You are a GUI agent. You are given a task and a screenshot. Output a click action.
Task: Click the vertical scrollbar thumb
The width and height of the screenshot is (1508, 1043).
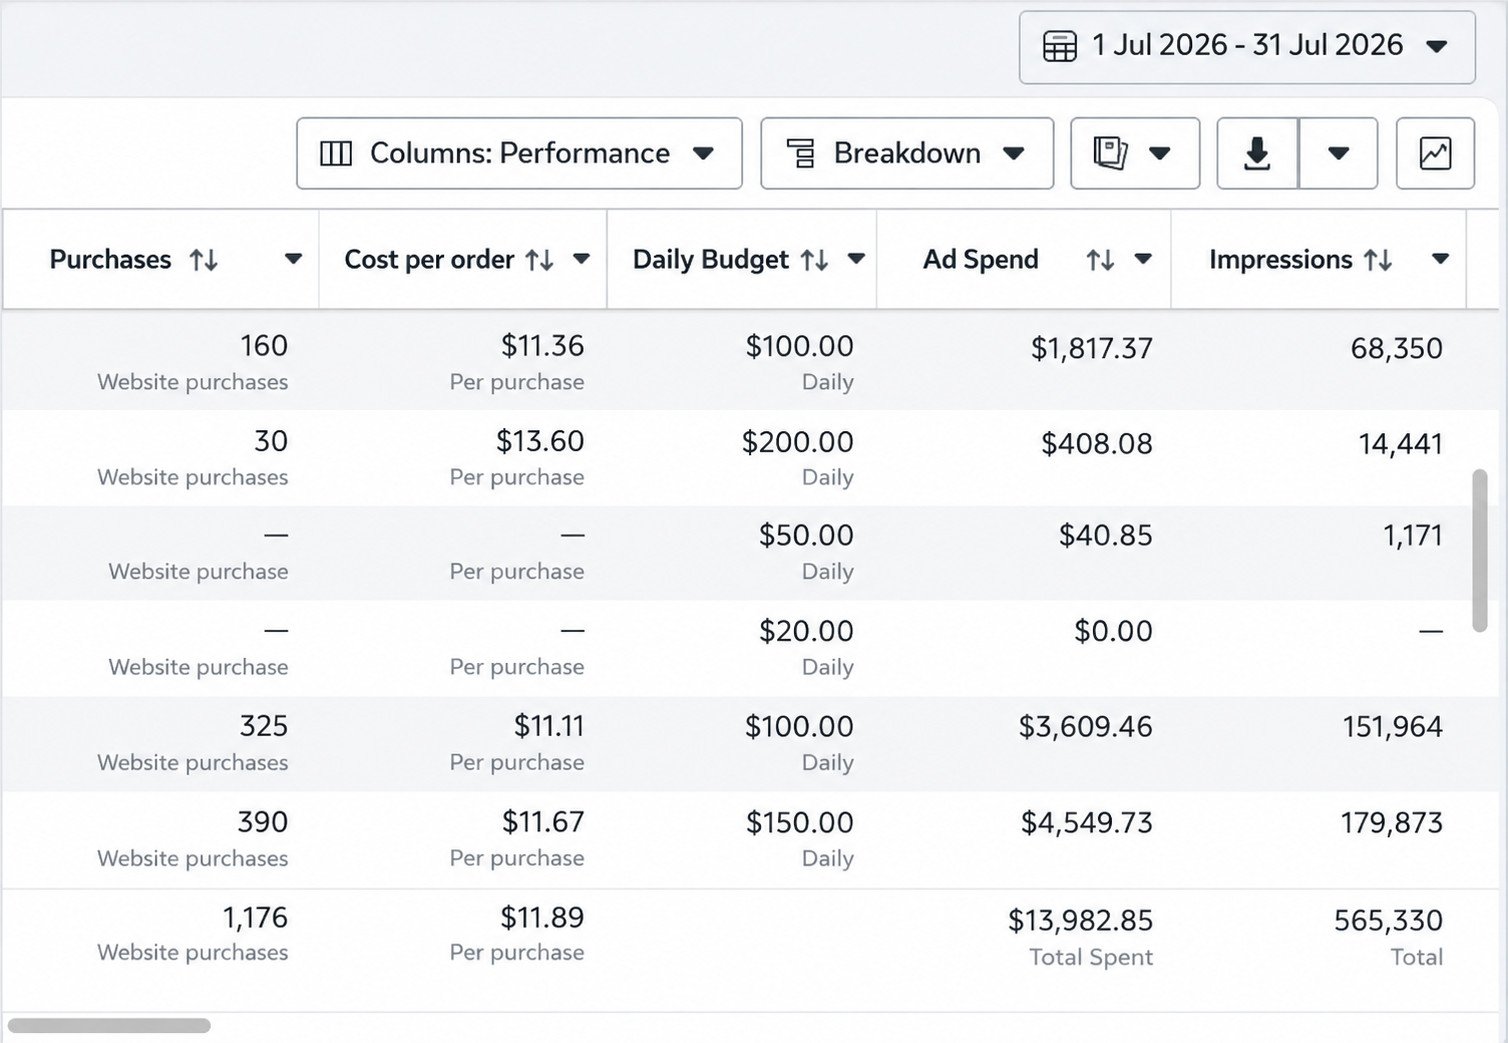[x=1480, y=550]
